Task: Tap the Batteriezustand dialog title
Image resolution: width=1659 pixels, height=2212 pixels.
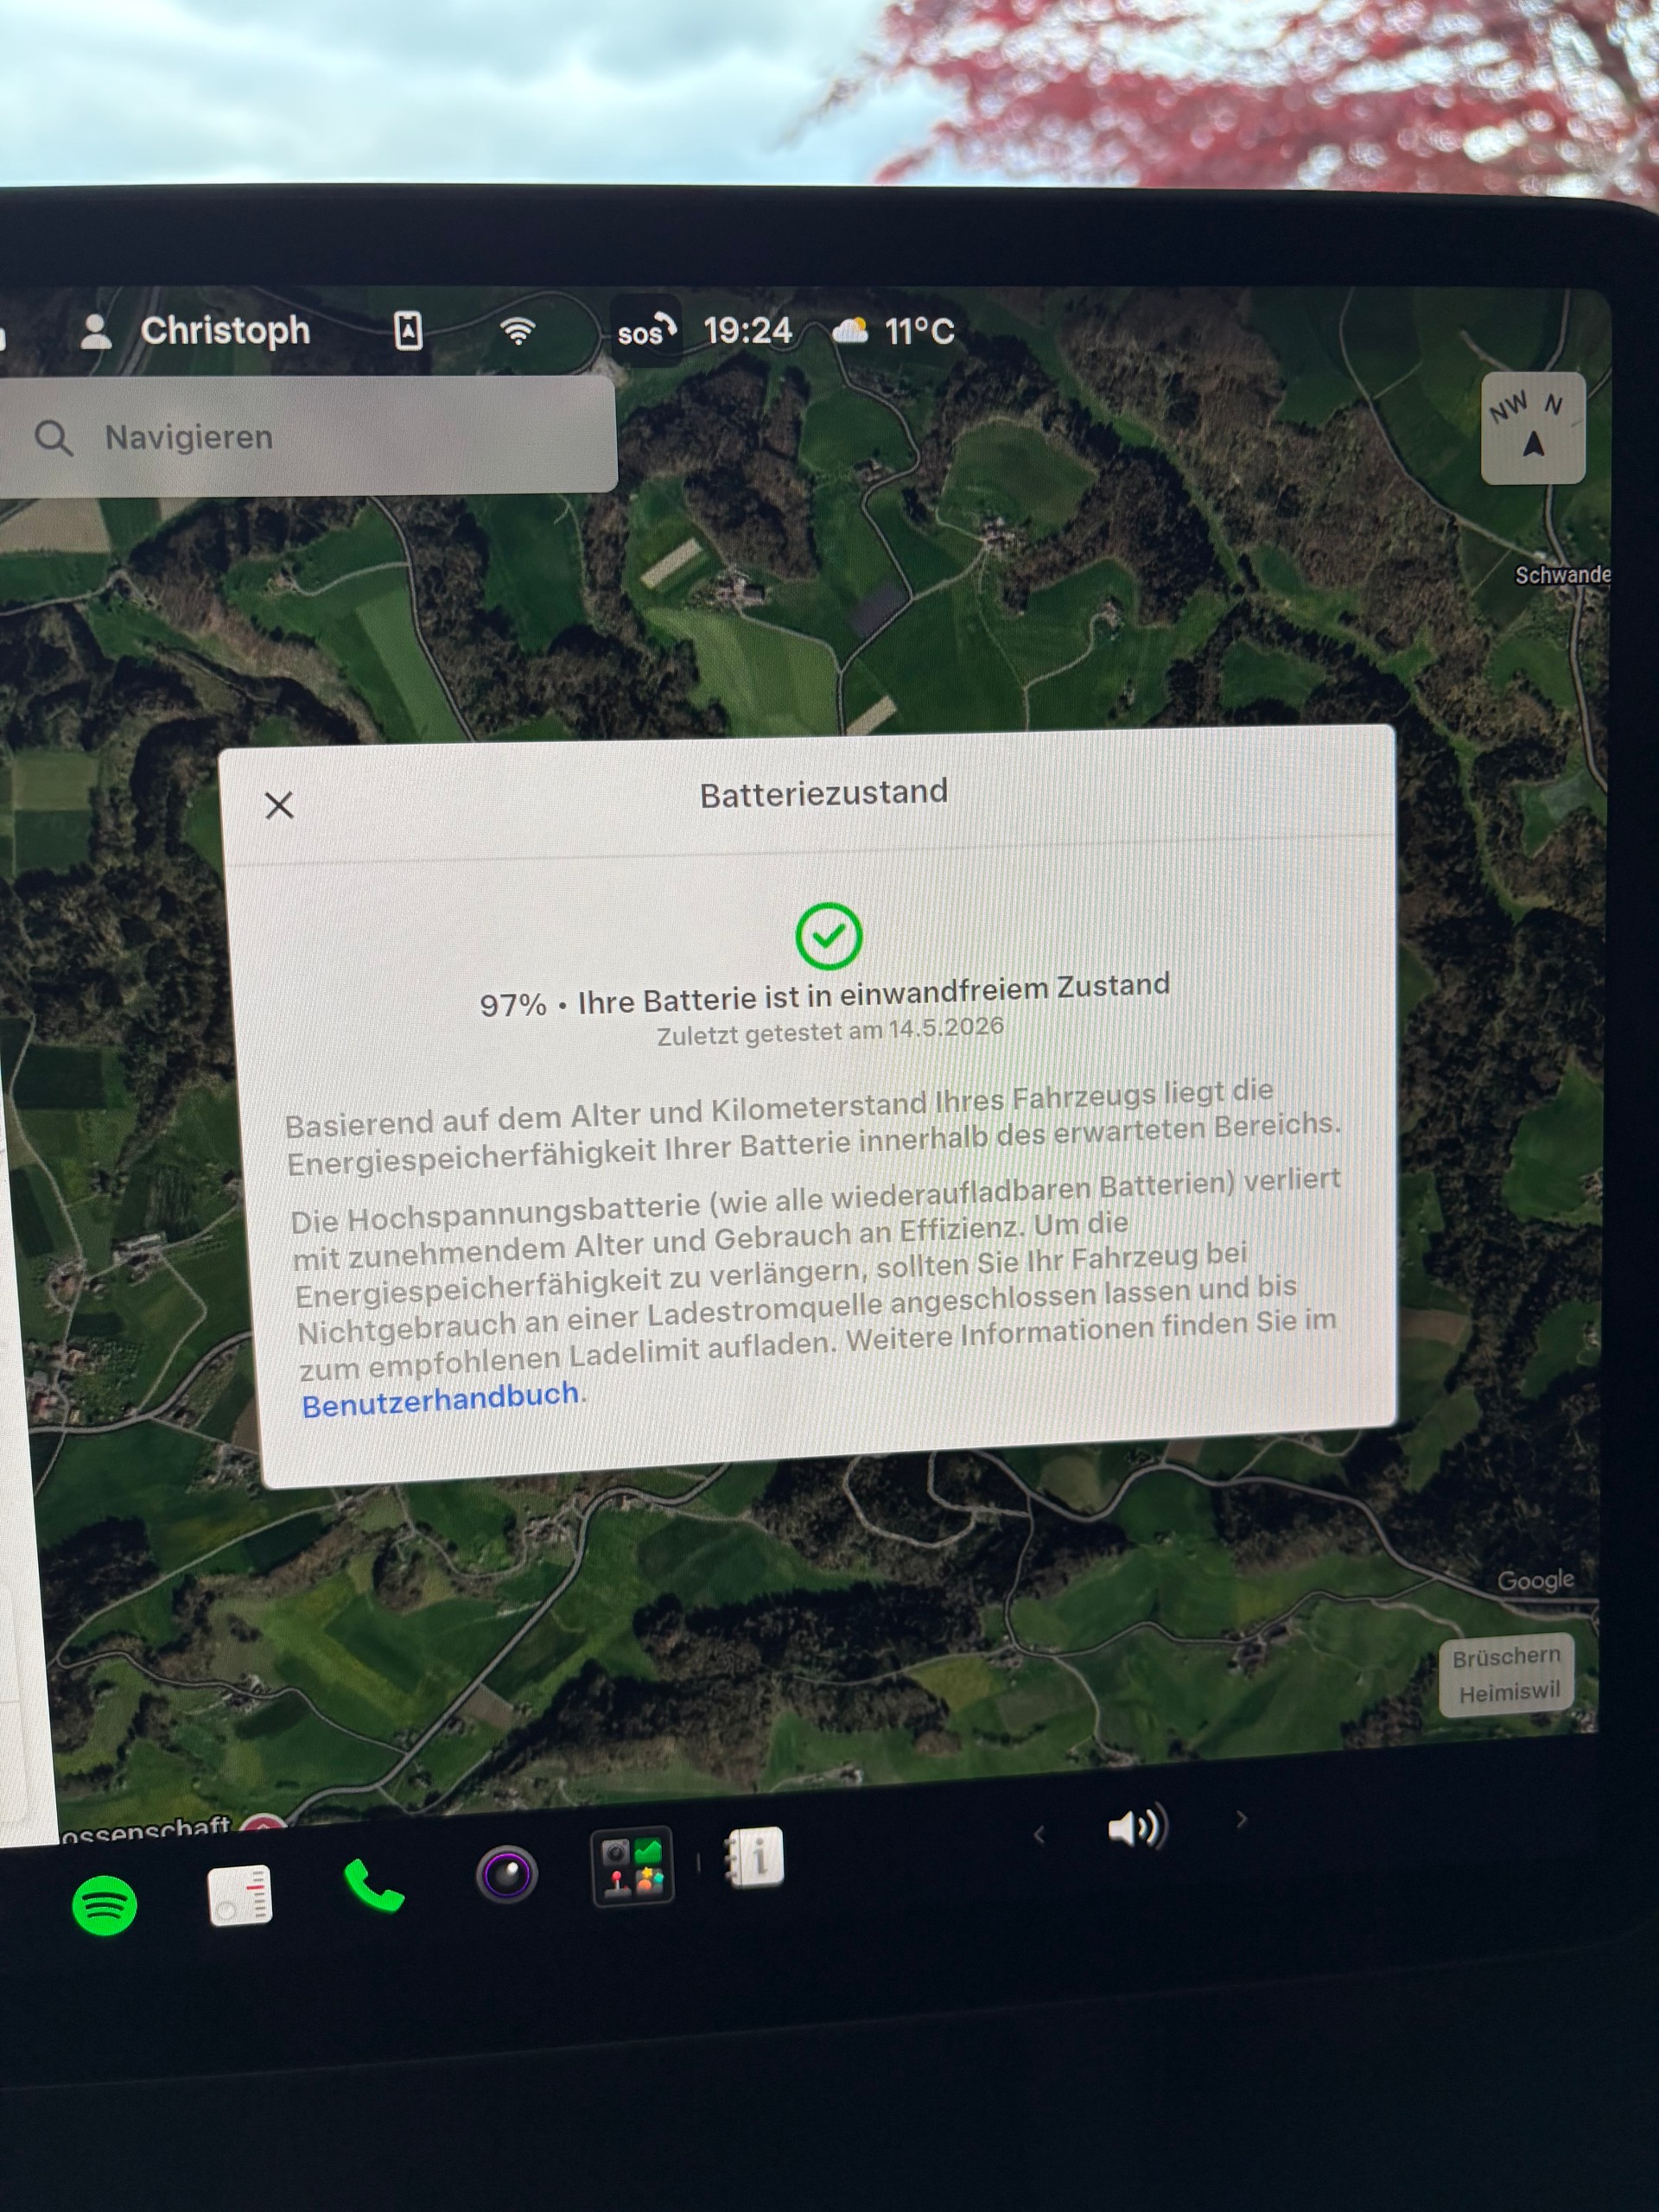Action: pyautogui.click(x=823, y=793)
